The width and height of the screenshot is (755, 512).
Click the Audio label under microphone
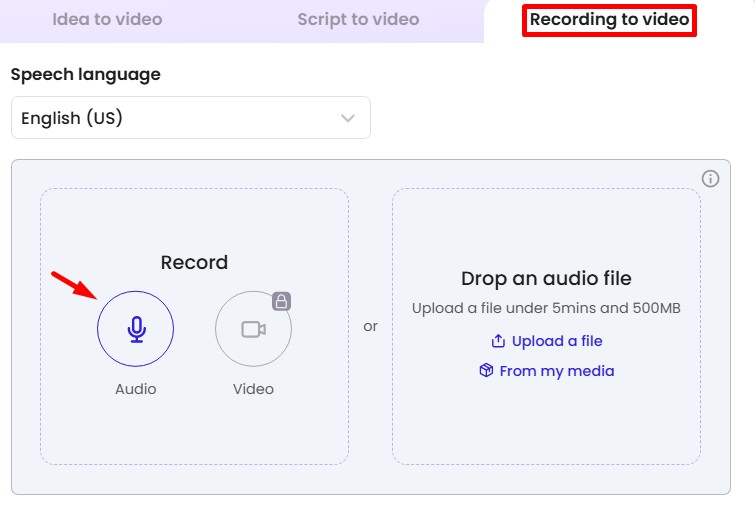pos(135,389)
